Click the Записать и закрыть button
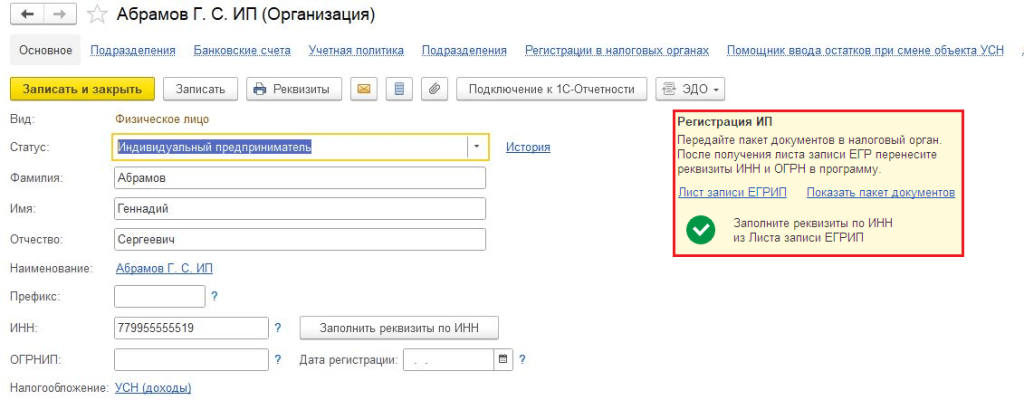The width and height of the screenshot is (1024, 400). point(82,89)
